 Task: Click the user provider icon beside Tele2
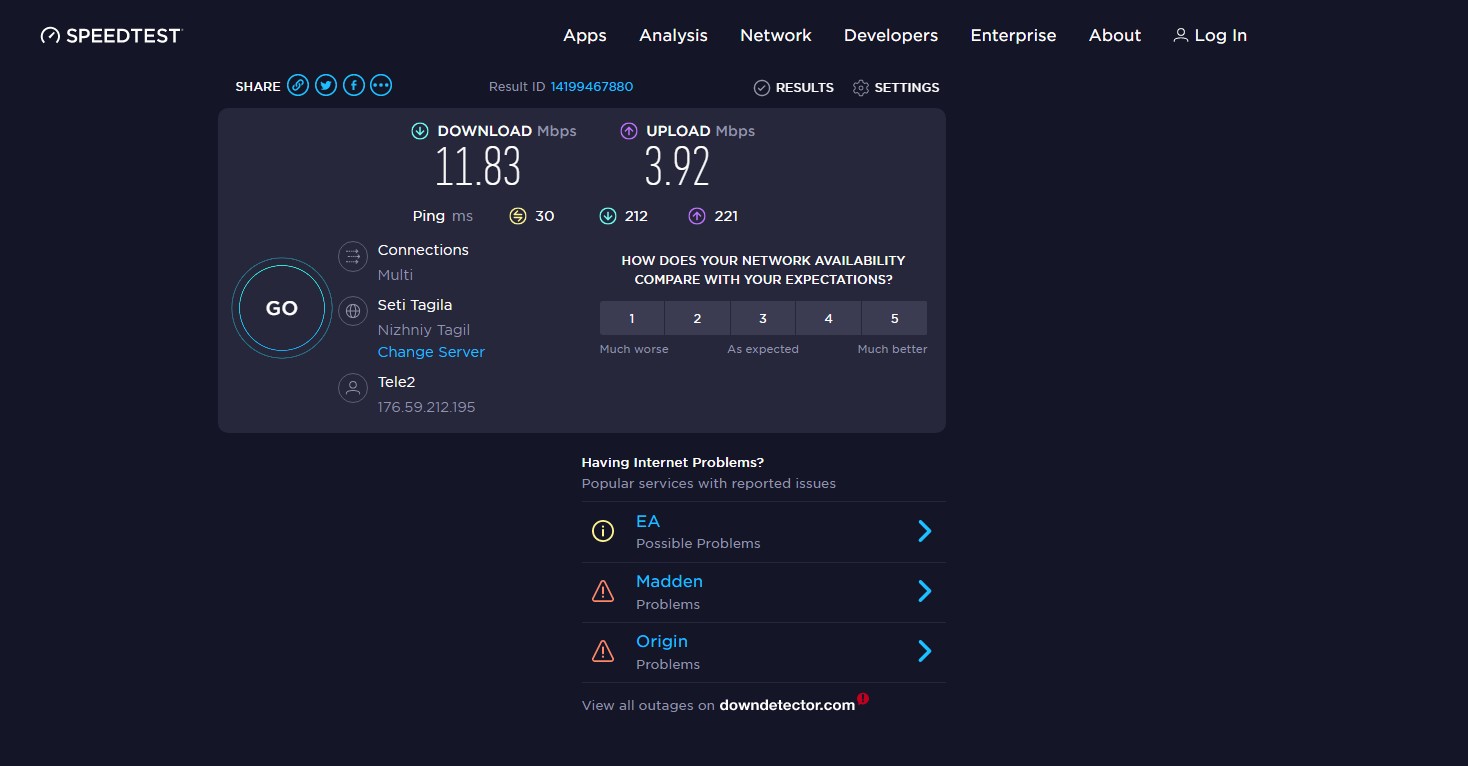point(353,388)
